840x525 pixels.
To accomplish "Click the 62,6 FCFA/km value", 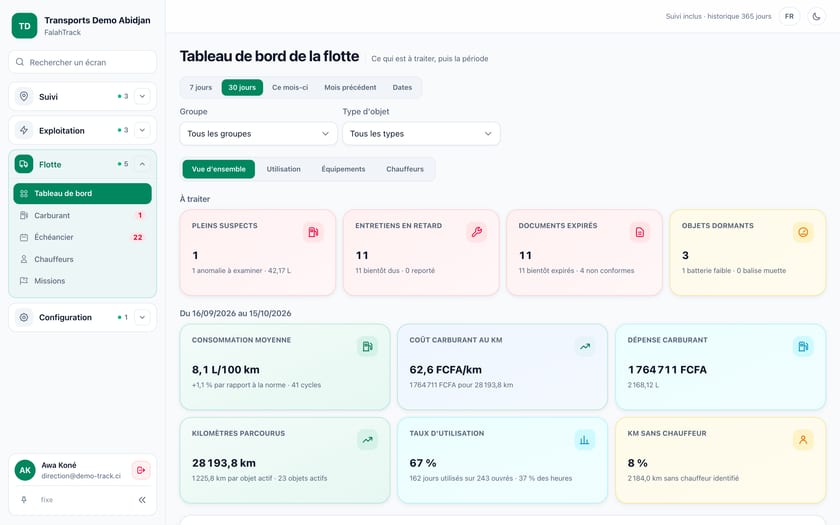I will [x=445, y=370].
